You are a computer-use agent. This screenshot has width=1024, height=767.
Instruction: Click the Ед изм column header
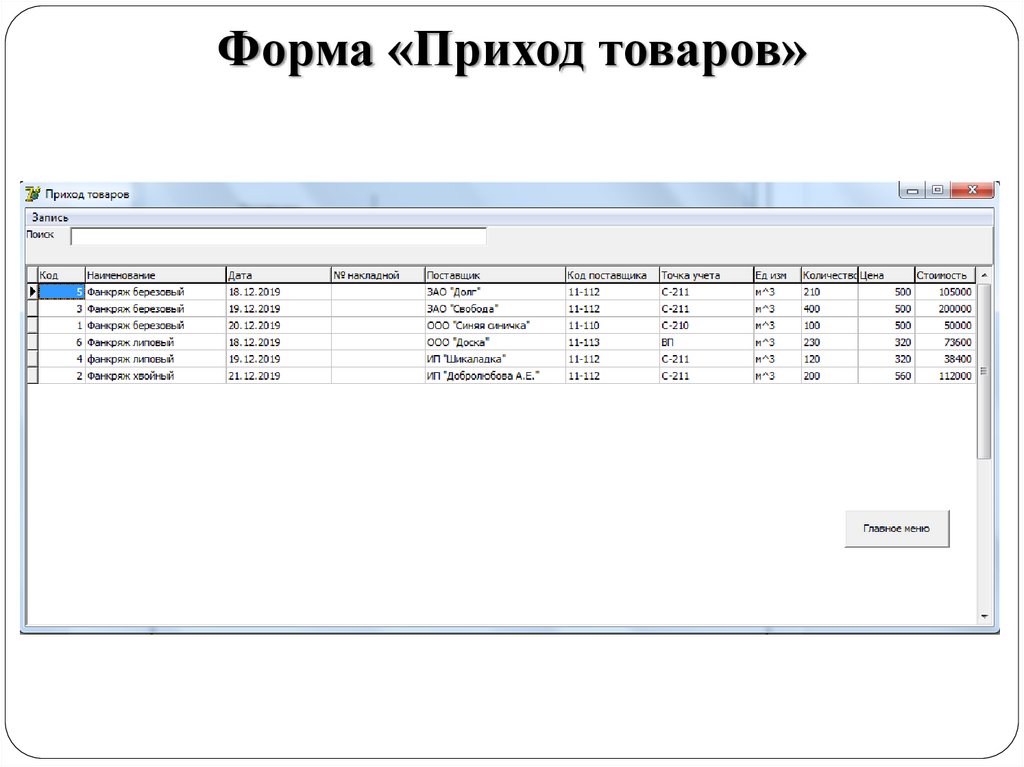coord(777,275)
